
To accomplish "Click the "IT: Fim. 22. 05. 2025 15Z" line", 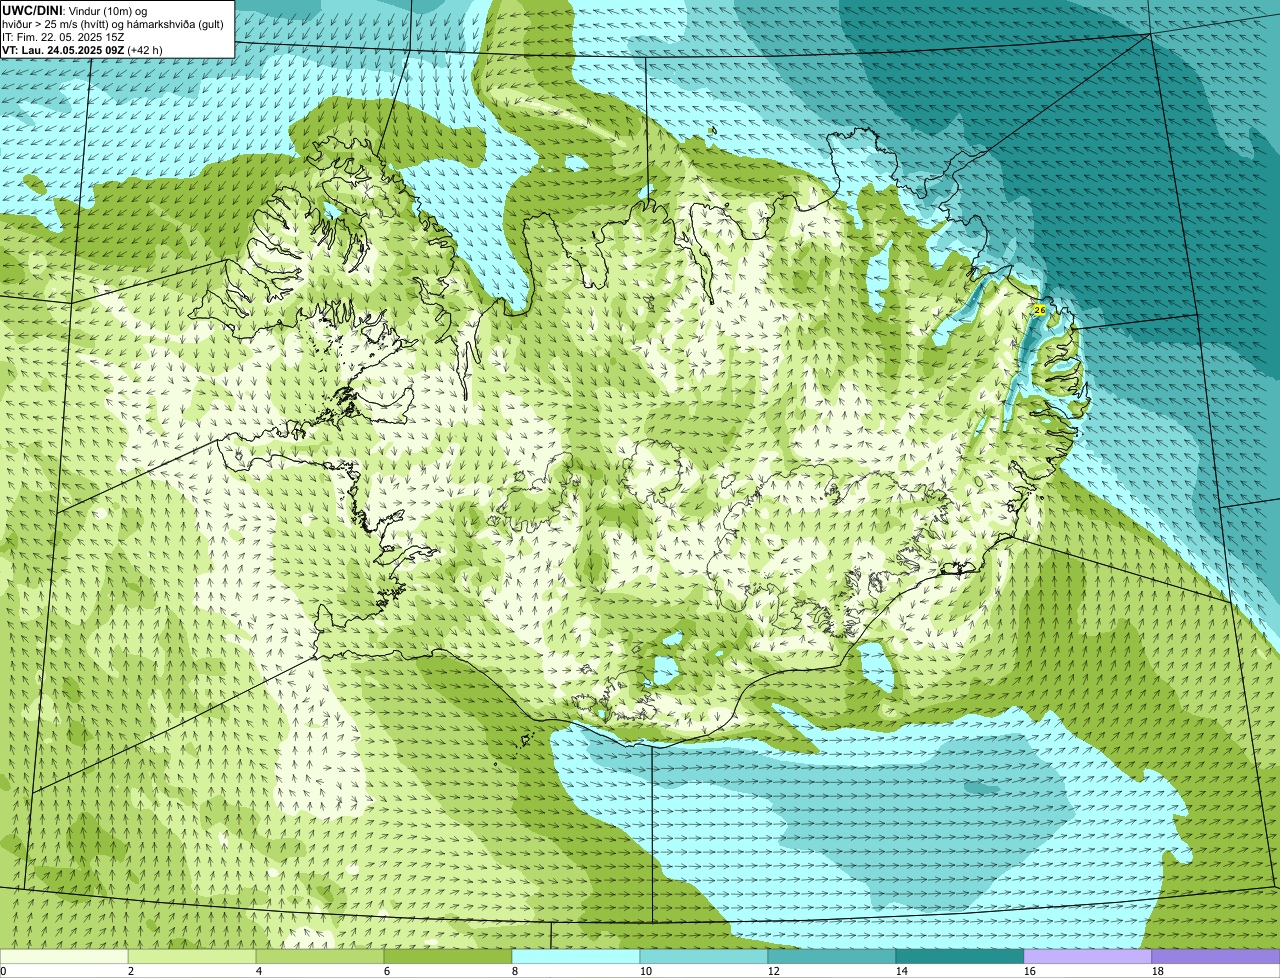I will pyautogui.click(x=63, y=36).
